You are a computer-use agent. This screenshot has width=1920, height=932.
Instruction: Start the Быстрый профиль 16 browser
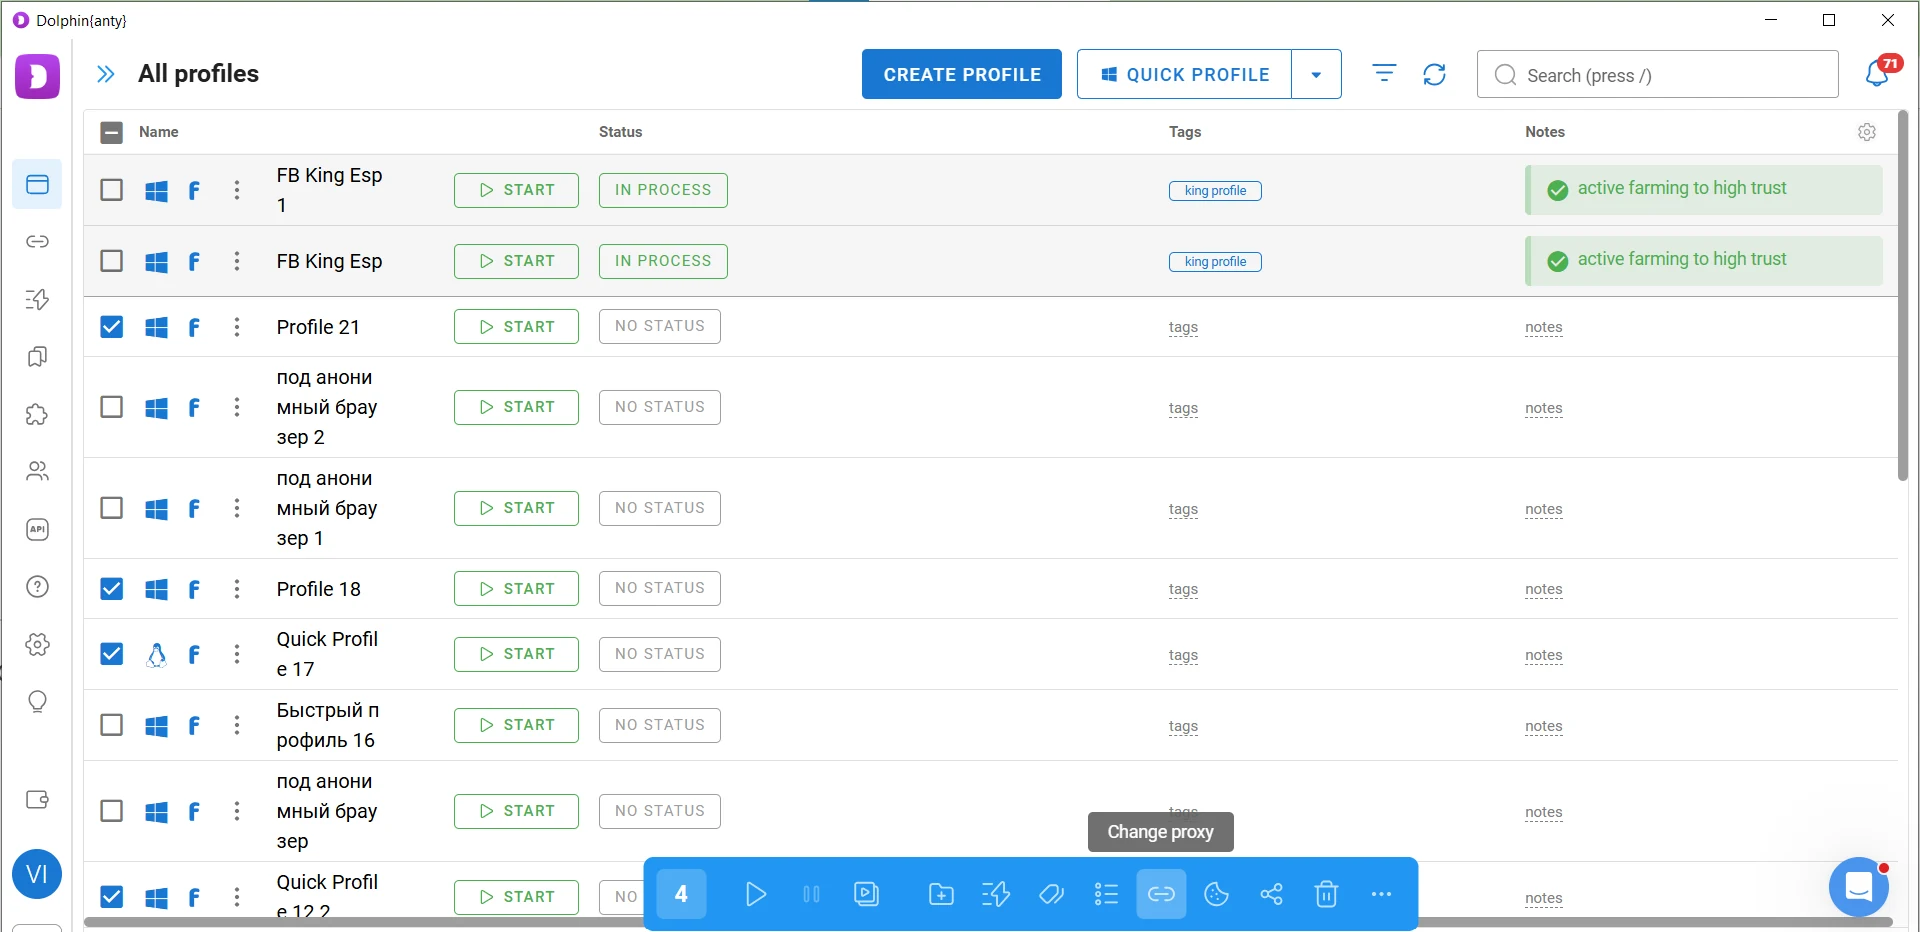coord(516,725)
